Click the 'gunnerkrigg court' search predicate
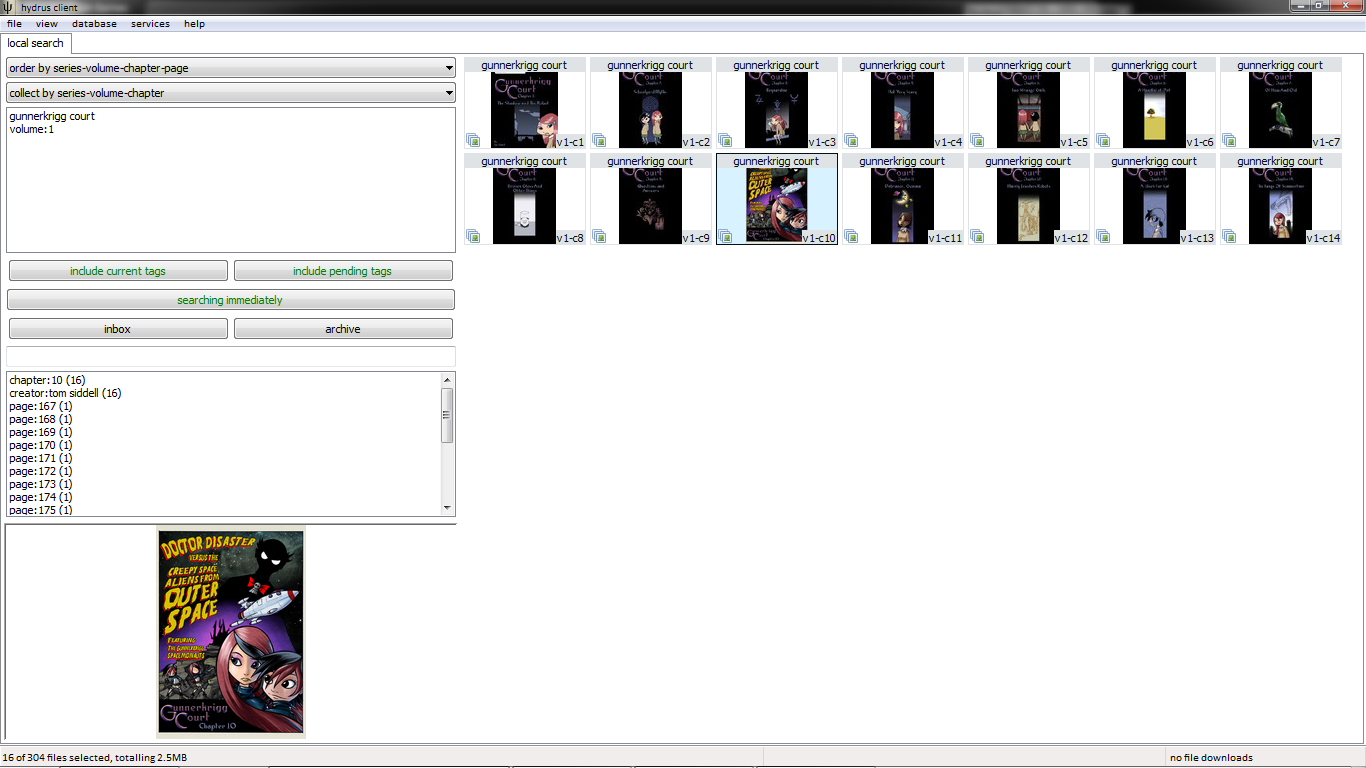1366x768 pixels. click(52, 116)
